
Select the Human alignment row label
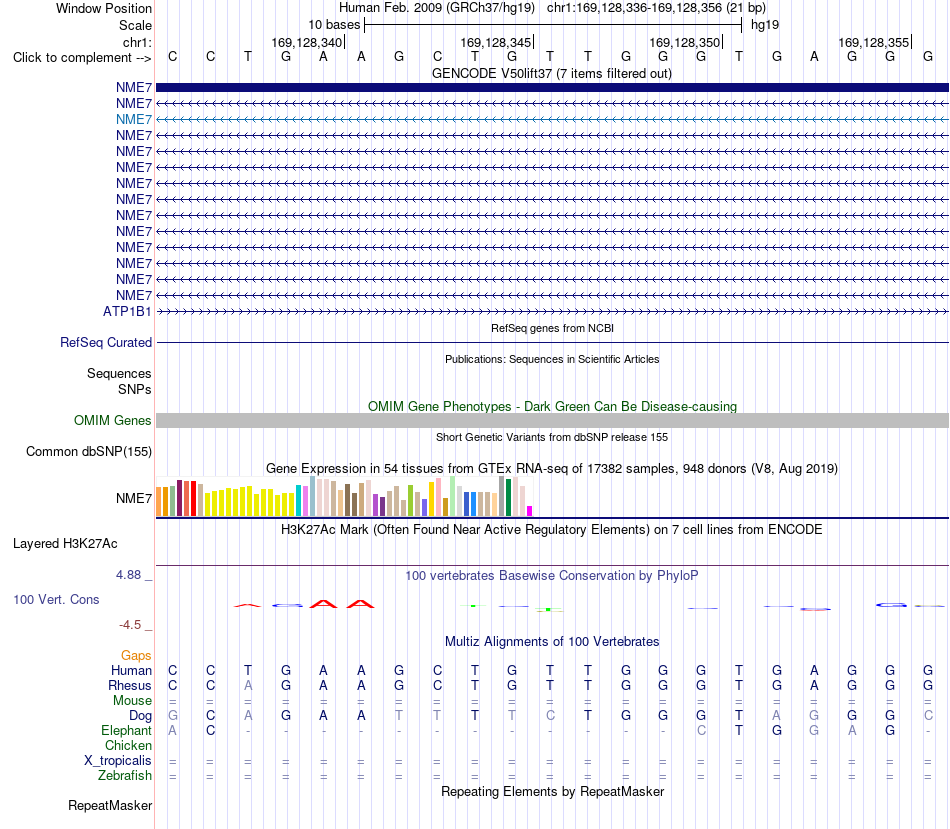(x=131, y=670)
